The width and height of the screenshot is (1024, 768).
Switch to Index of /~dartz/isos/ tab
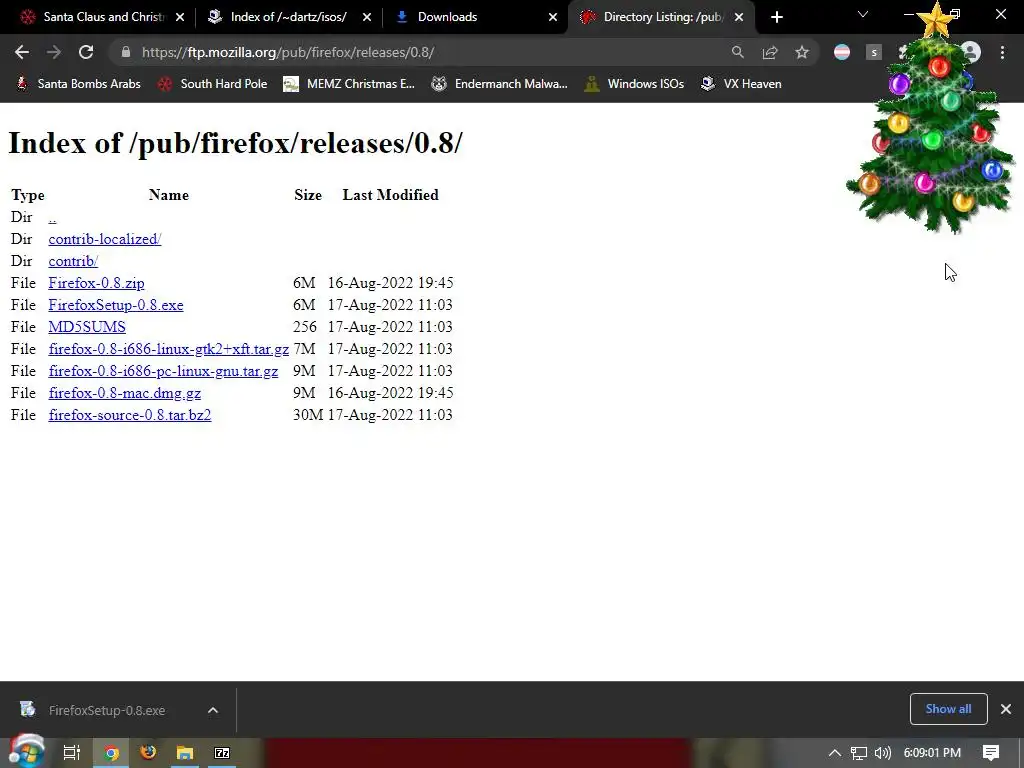(288, 17)
